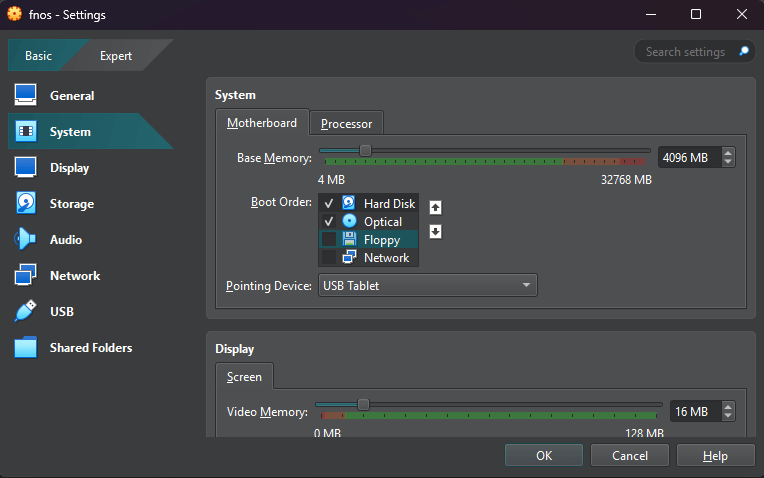Click the Search settings field
This screenshot has width=764, height=478.
688,51
